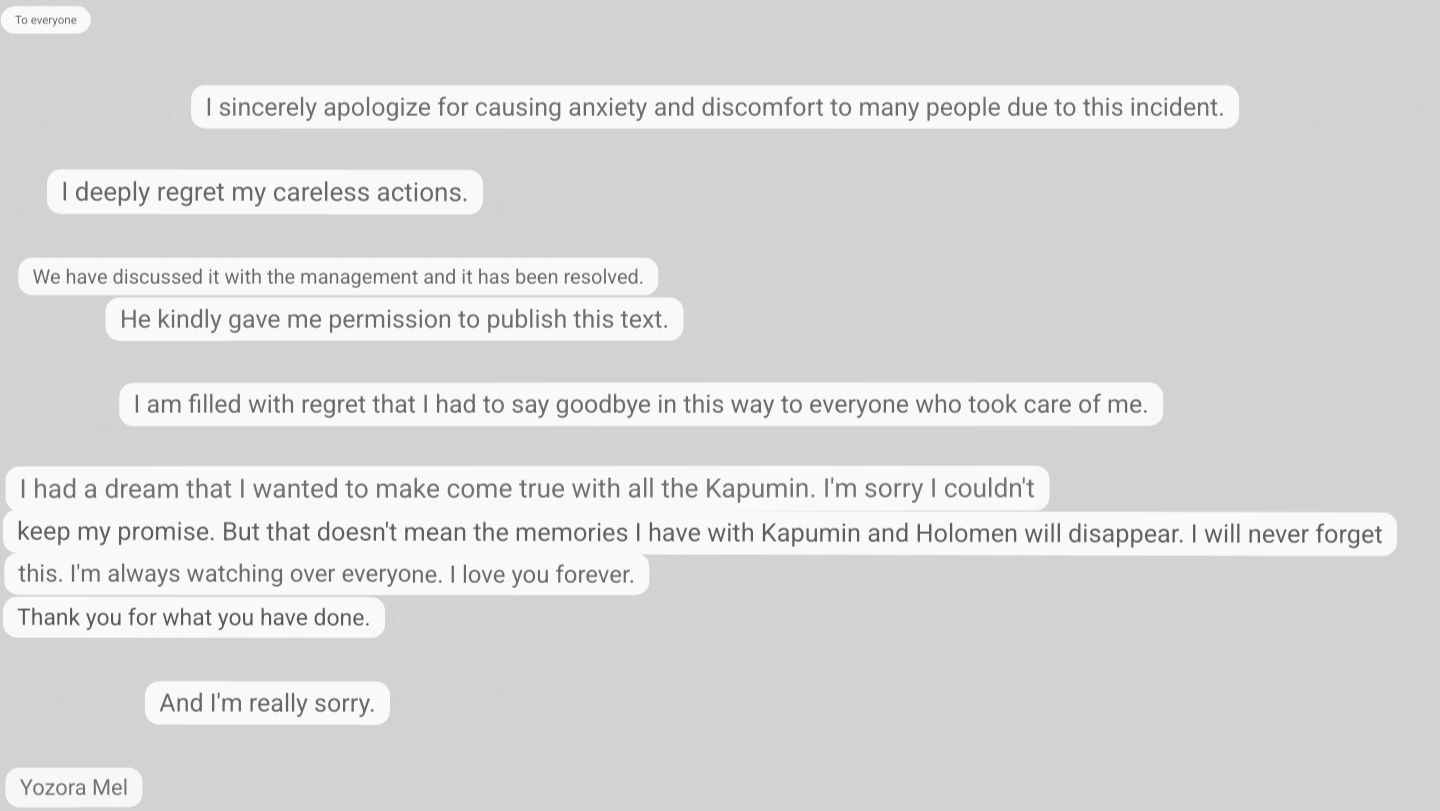Click the 'And I'm really sorry' bubble
The width and height of the screenshot is (1440, 811).
coord(267,703)
